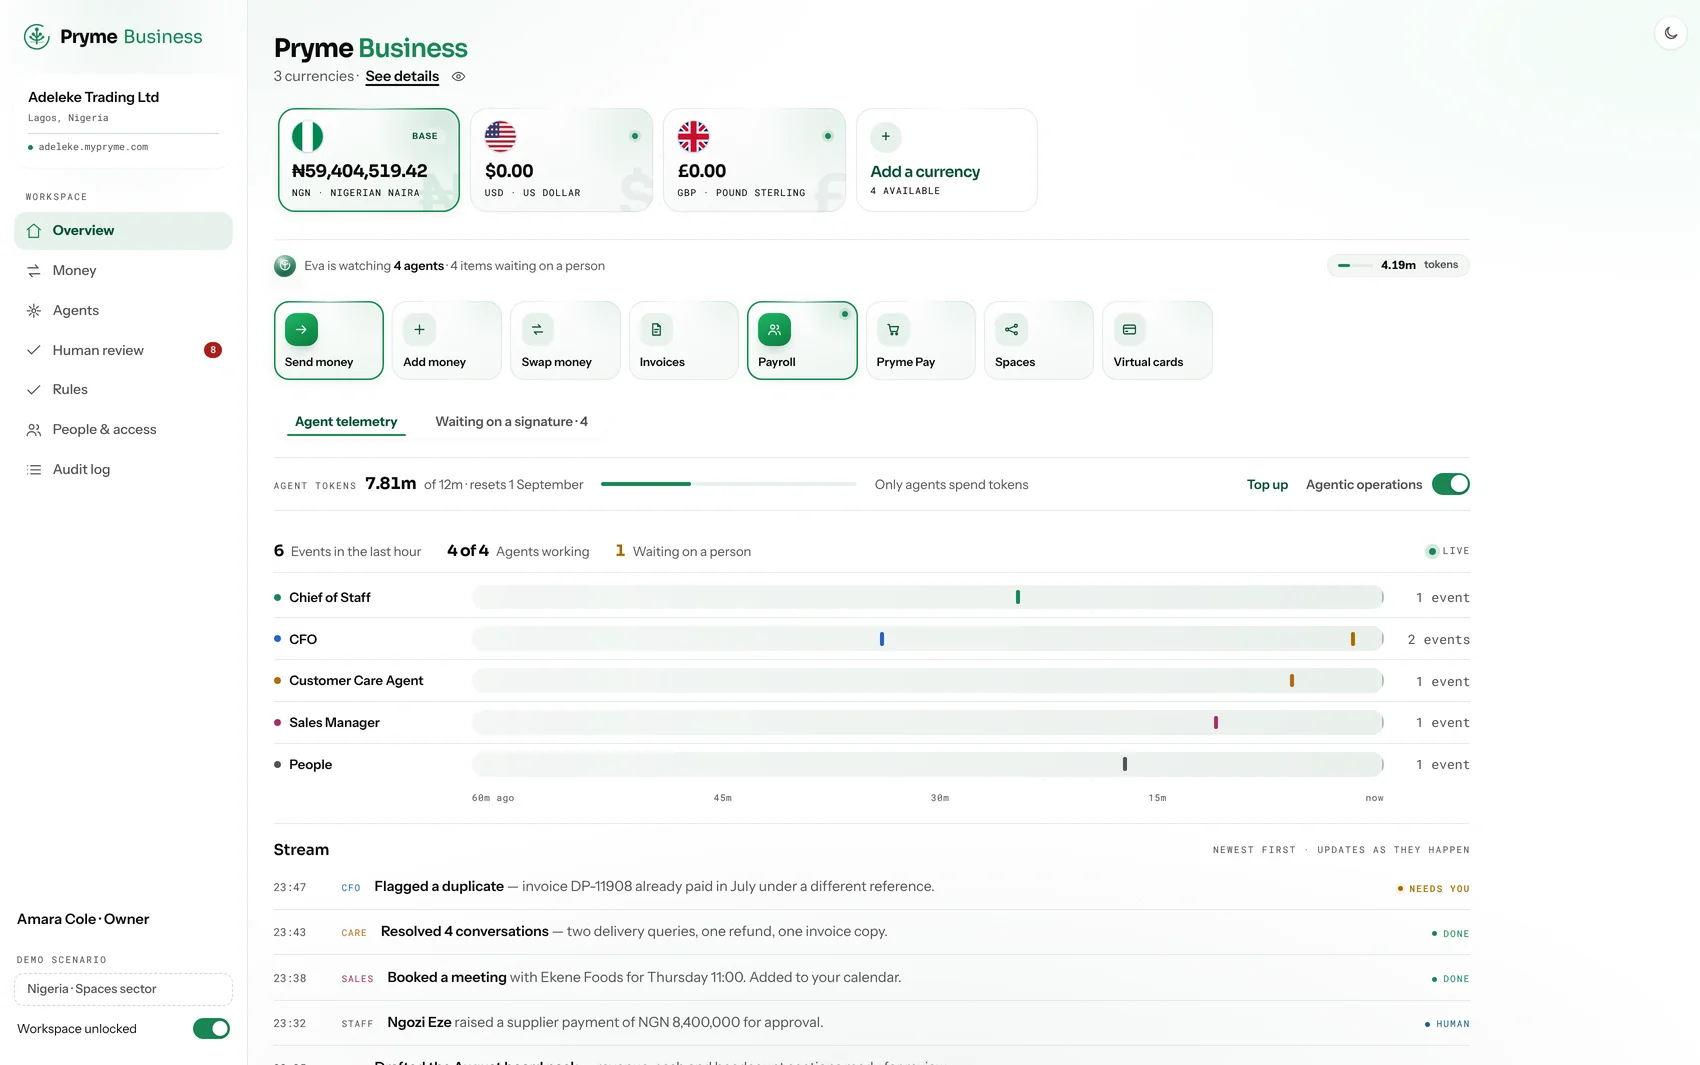Open People & access in the sidebar
Viewport: 1700px width, 1065px height.
123,429
